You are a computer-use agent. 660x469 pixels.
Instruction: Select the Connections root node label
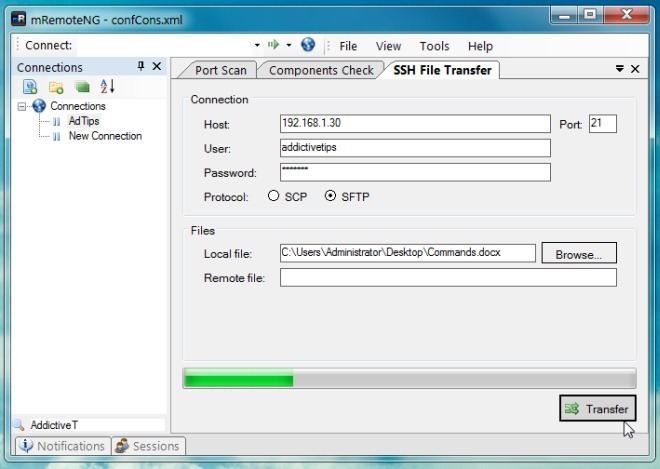[78, 106]
